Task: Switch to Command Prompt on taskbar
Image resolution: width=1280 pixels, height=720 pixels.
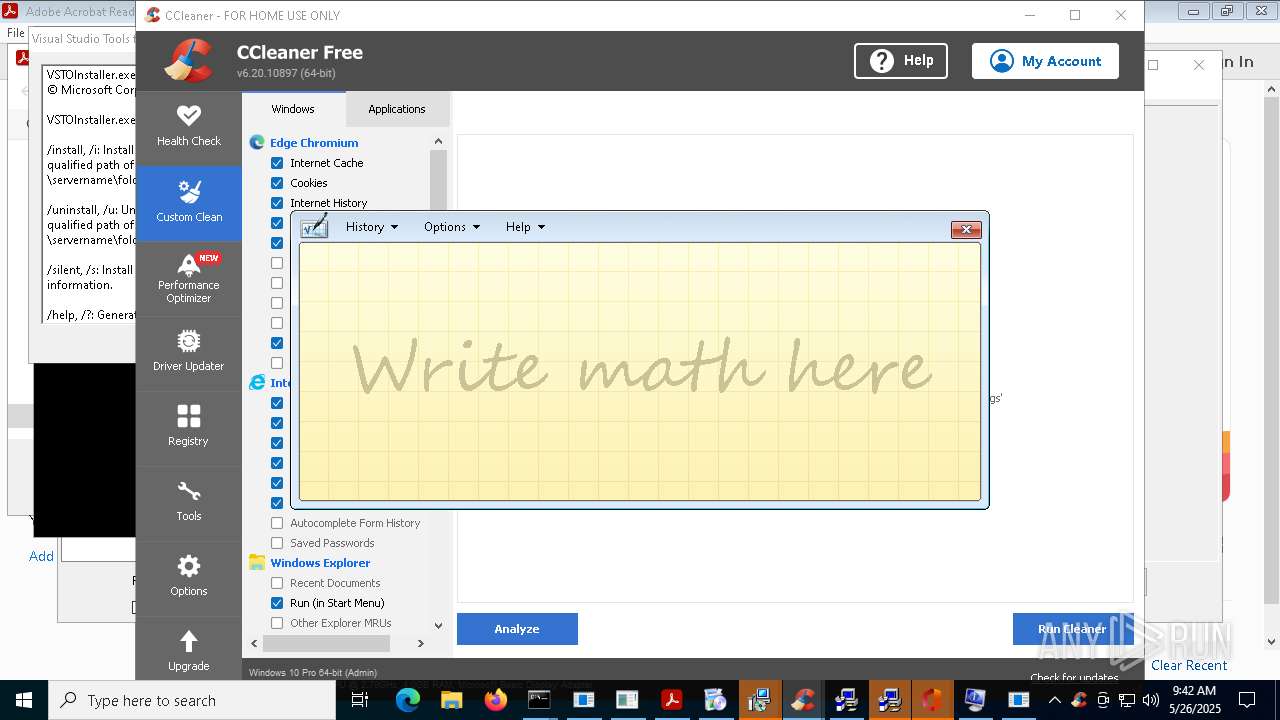Action: coord(539,700)
